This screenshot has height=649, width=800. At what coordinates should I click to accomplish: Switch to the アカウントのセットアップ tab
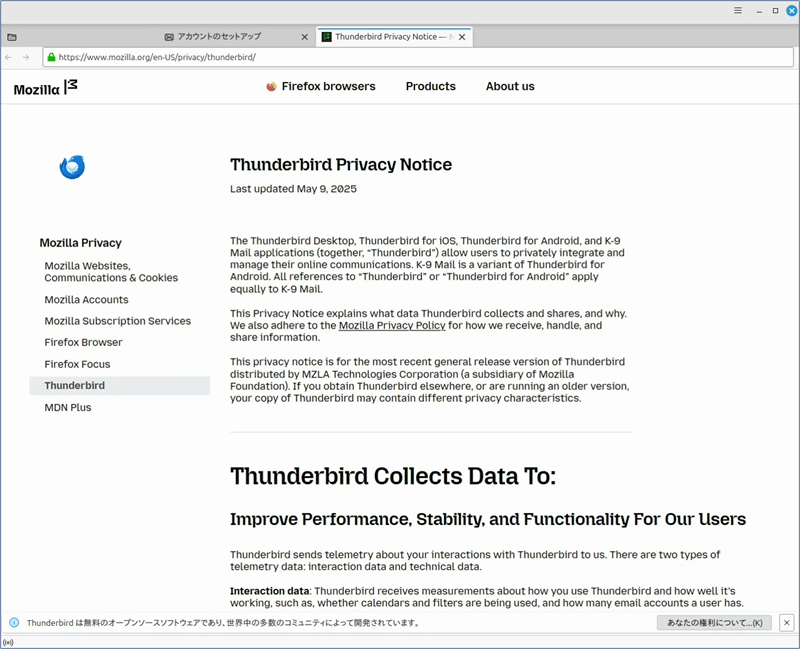[237, 37]
